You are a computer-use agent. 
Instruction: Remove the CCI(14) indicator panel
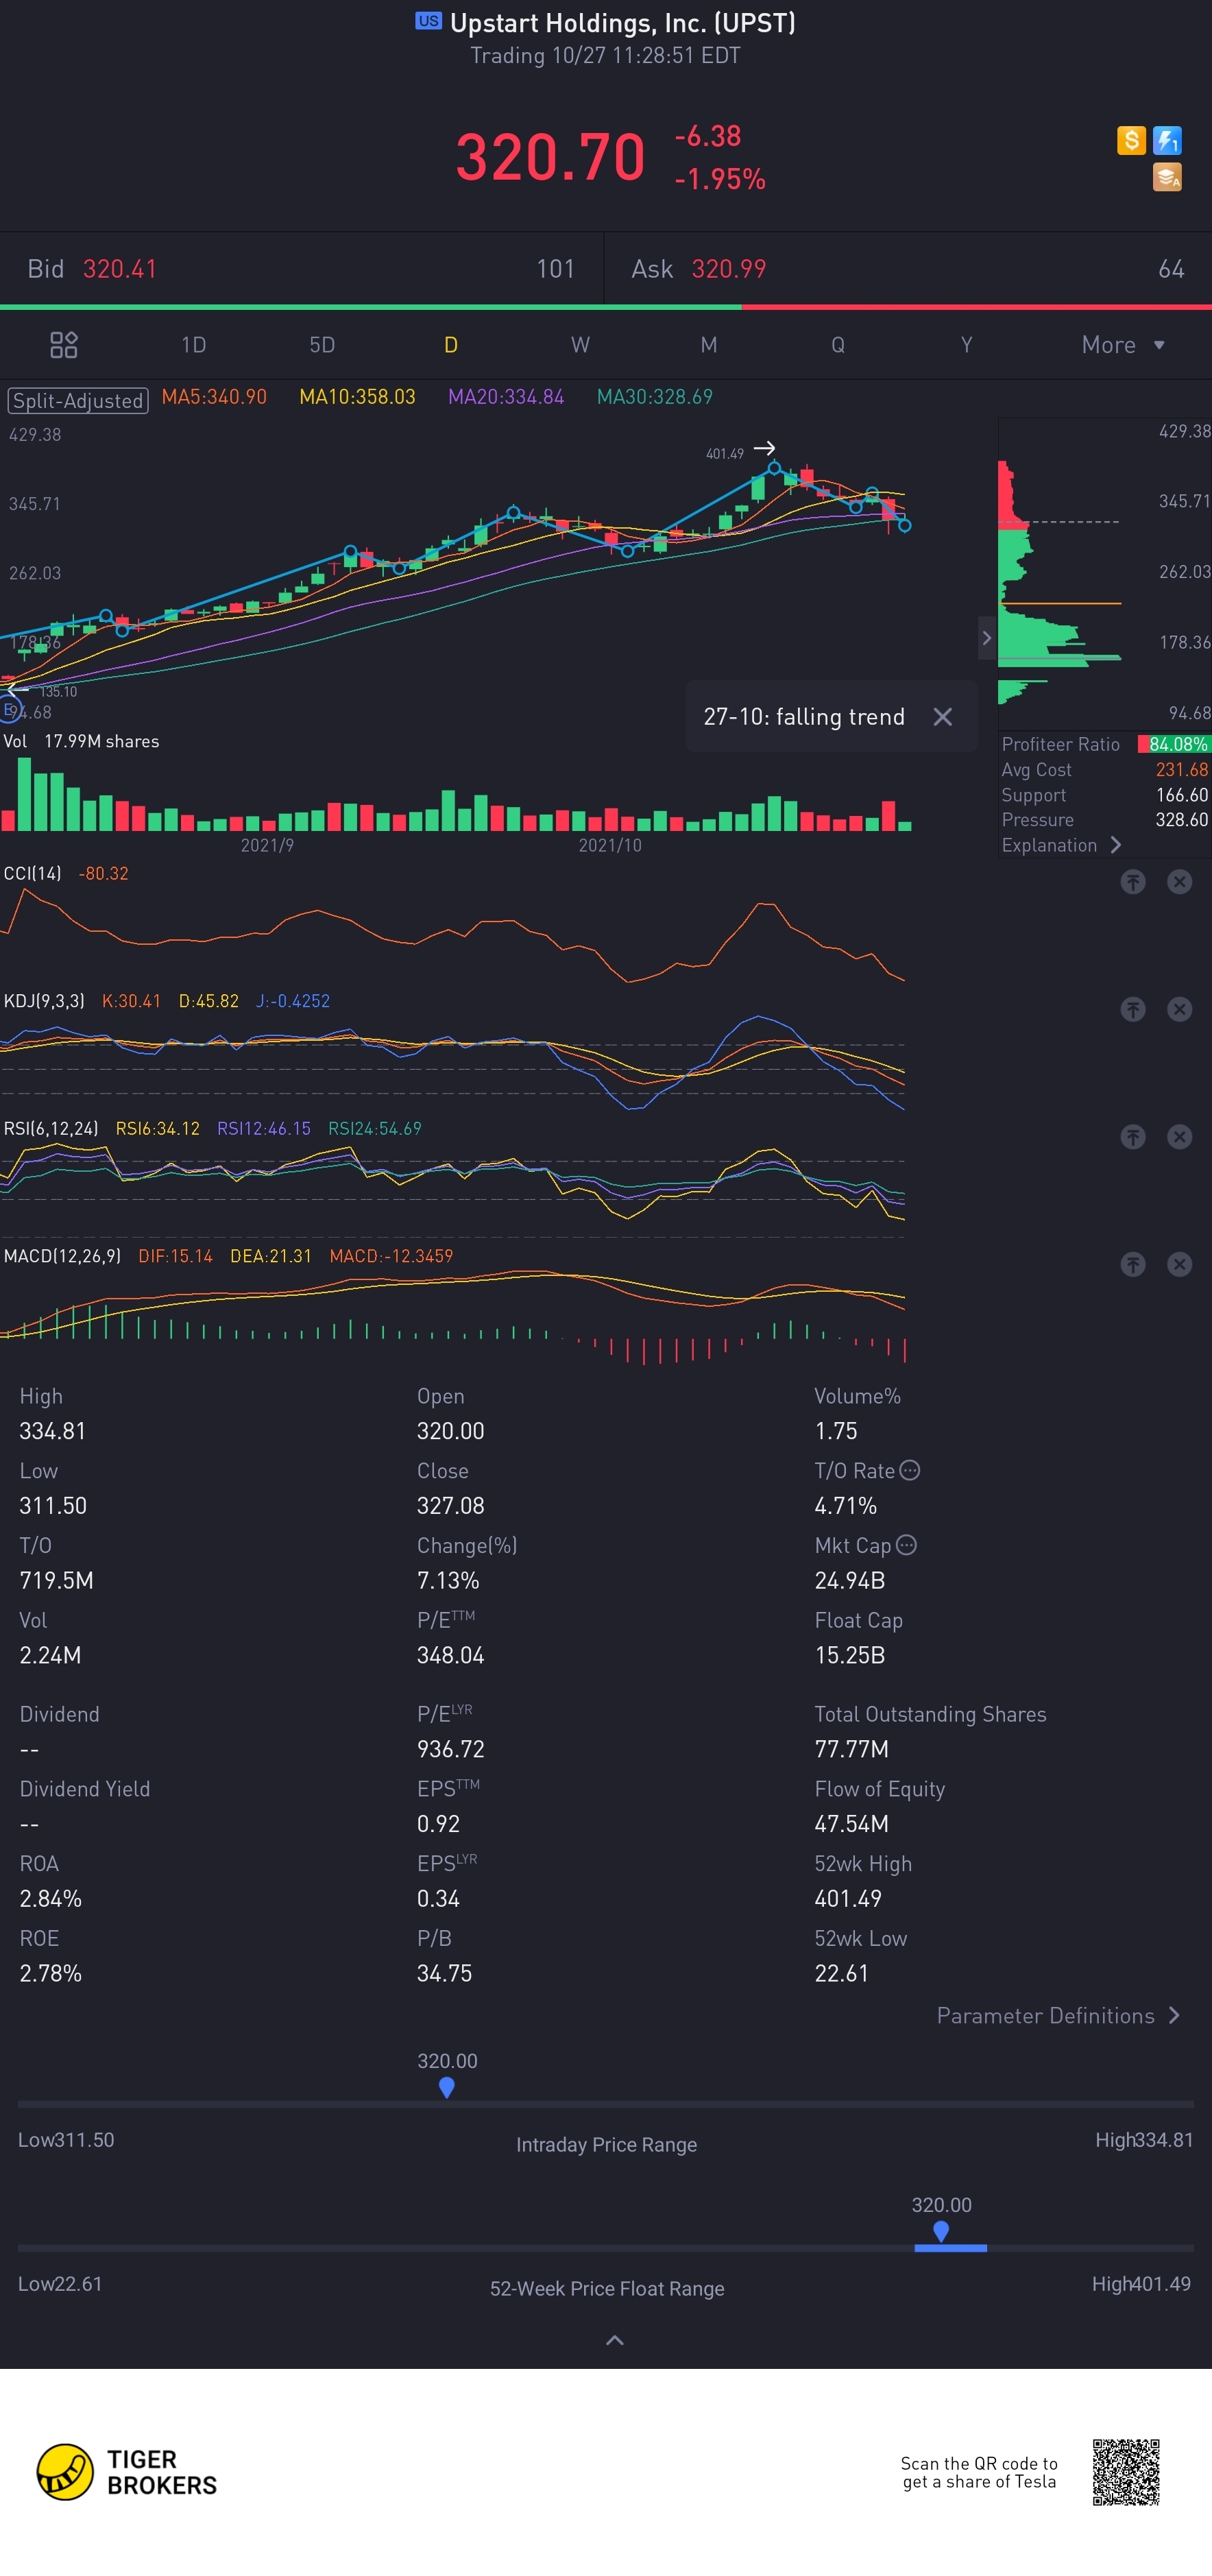click(1180, 882)
